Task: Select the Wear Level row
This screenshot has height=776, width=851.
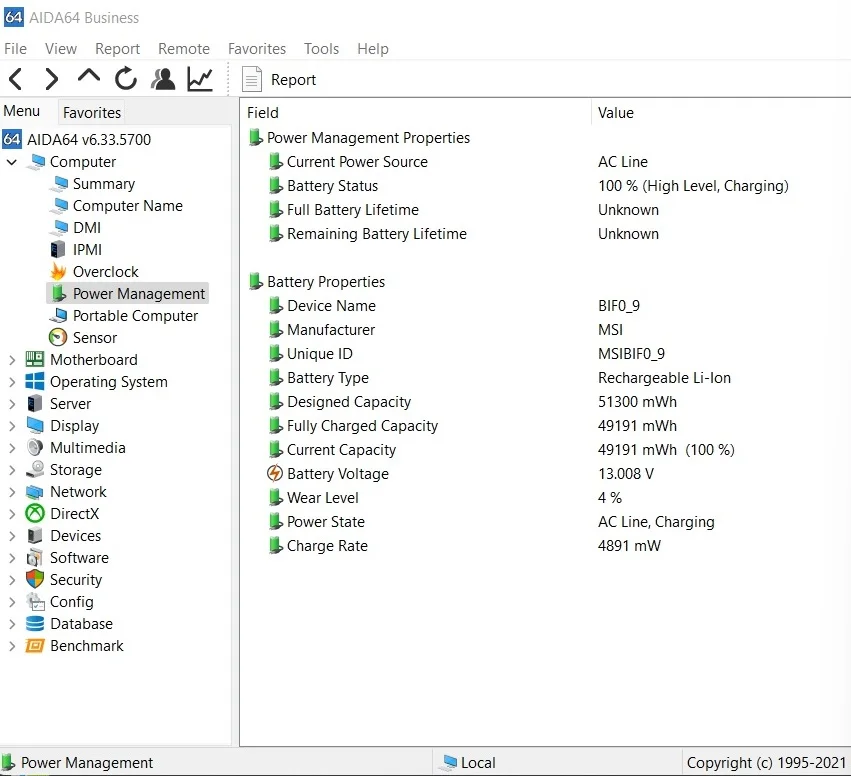Action: pyautogui.click(x=545, y=498)
